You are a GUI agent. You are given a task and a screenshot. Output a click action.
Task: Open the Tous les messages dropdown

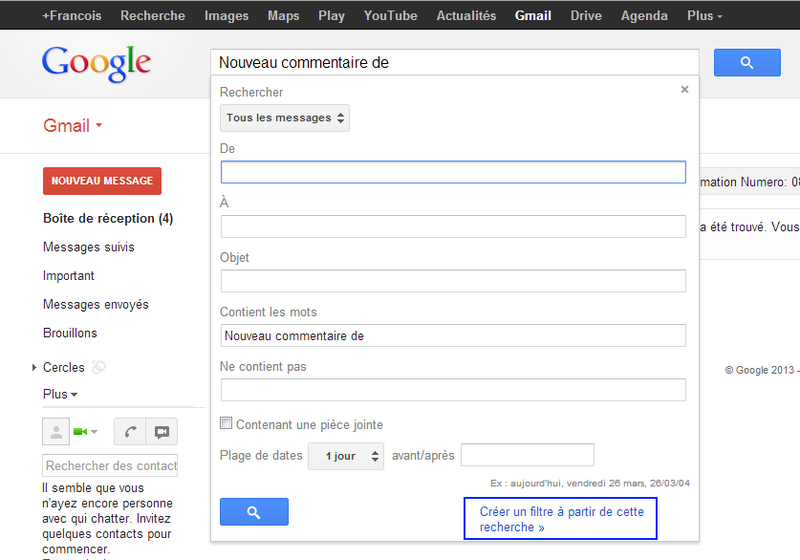tap(285, 118)
